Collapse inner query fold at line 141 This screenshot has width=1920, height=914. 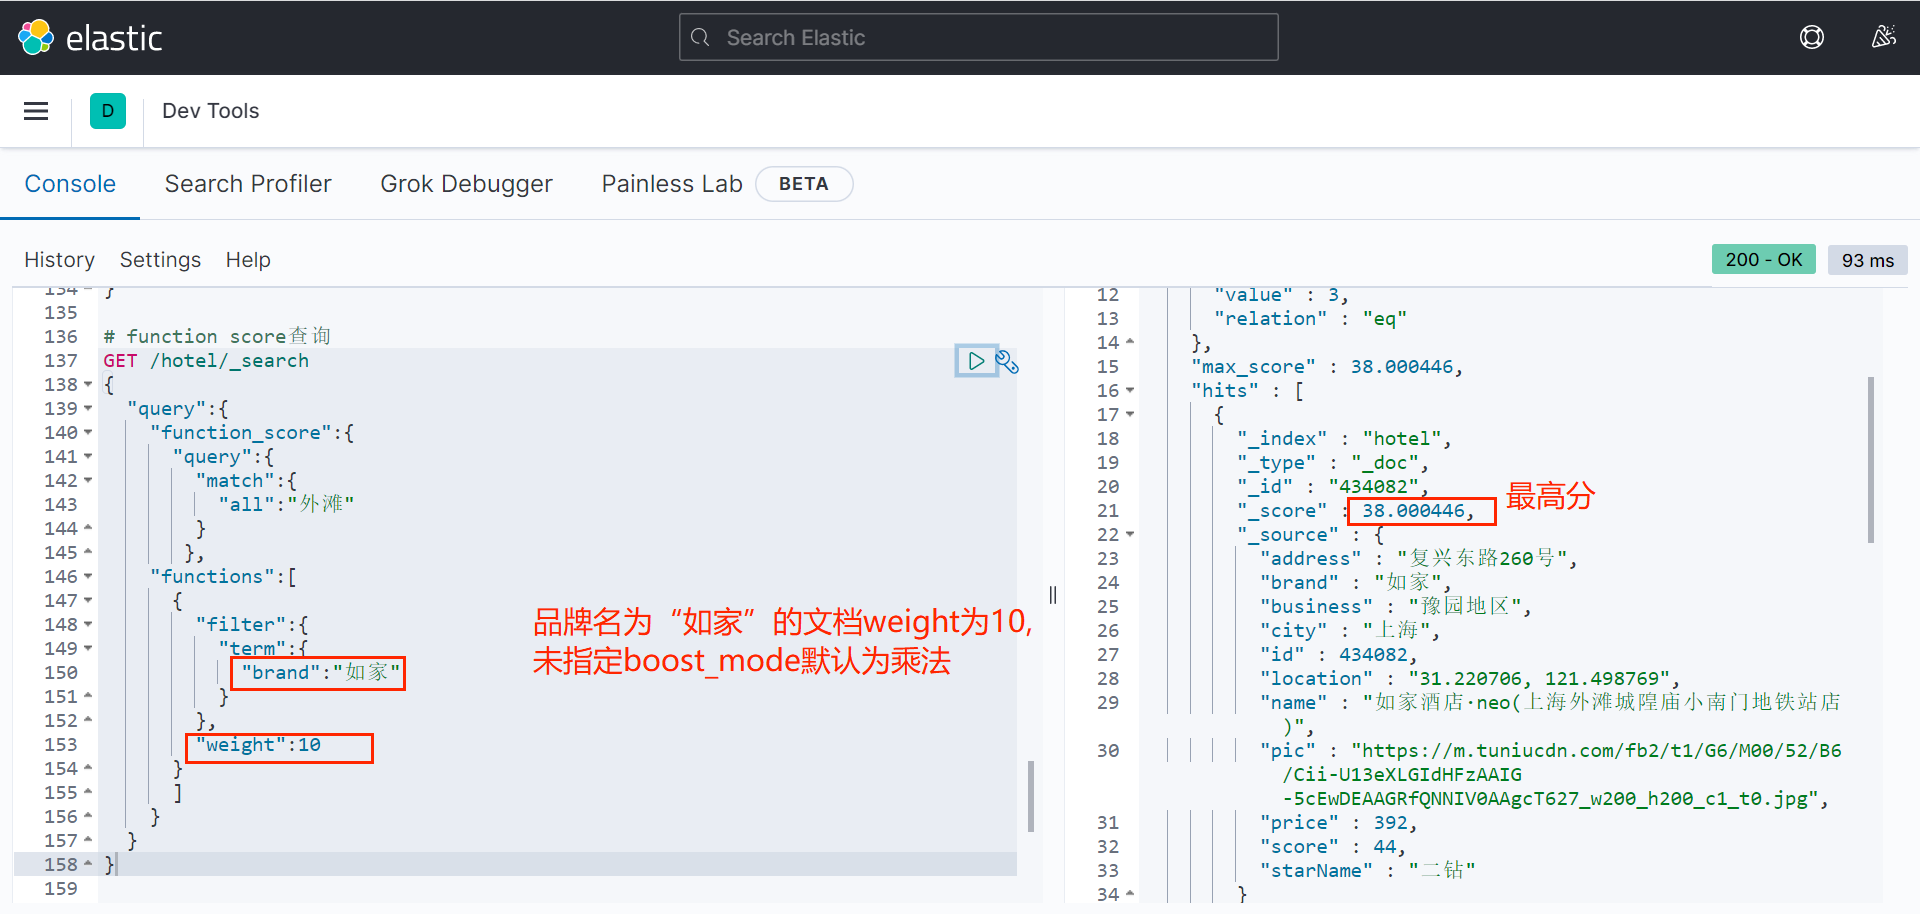[x=88, y=457]
